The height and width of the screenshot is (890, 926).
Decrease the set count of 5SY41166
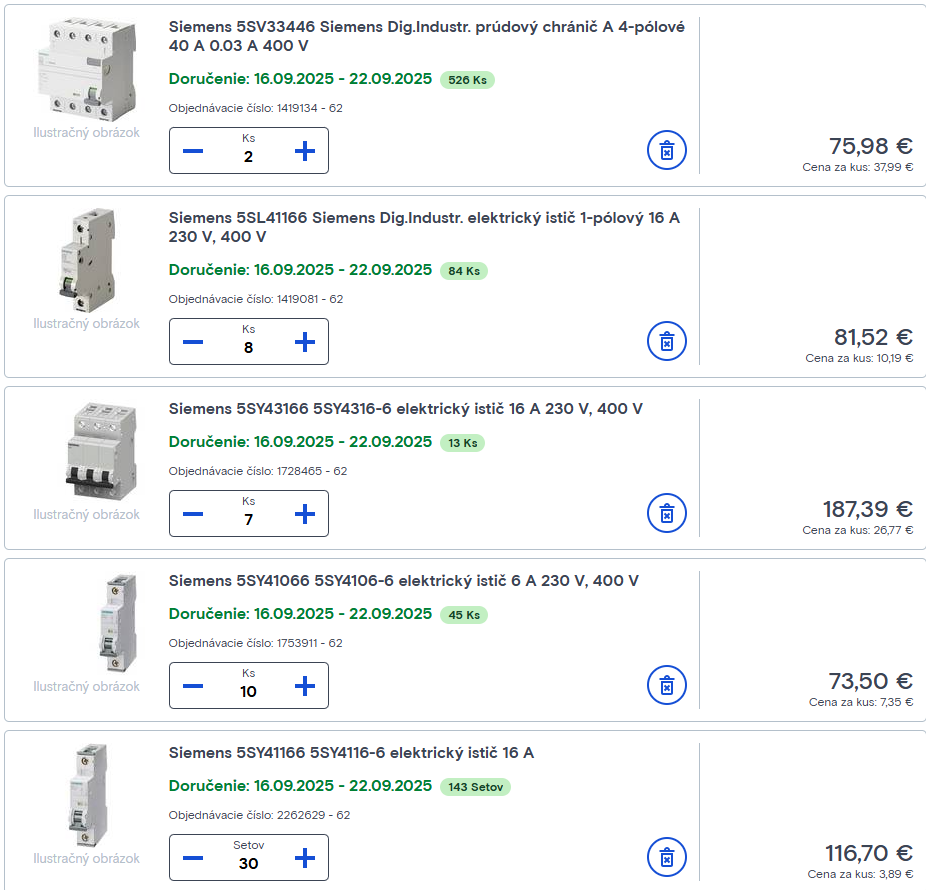click(193, 857)
